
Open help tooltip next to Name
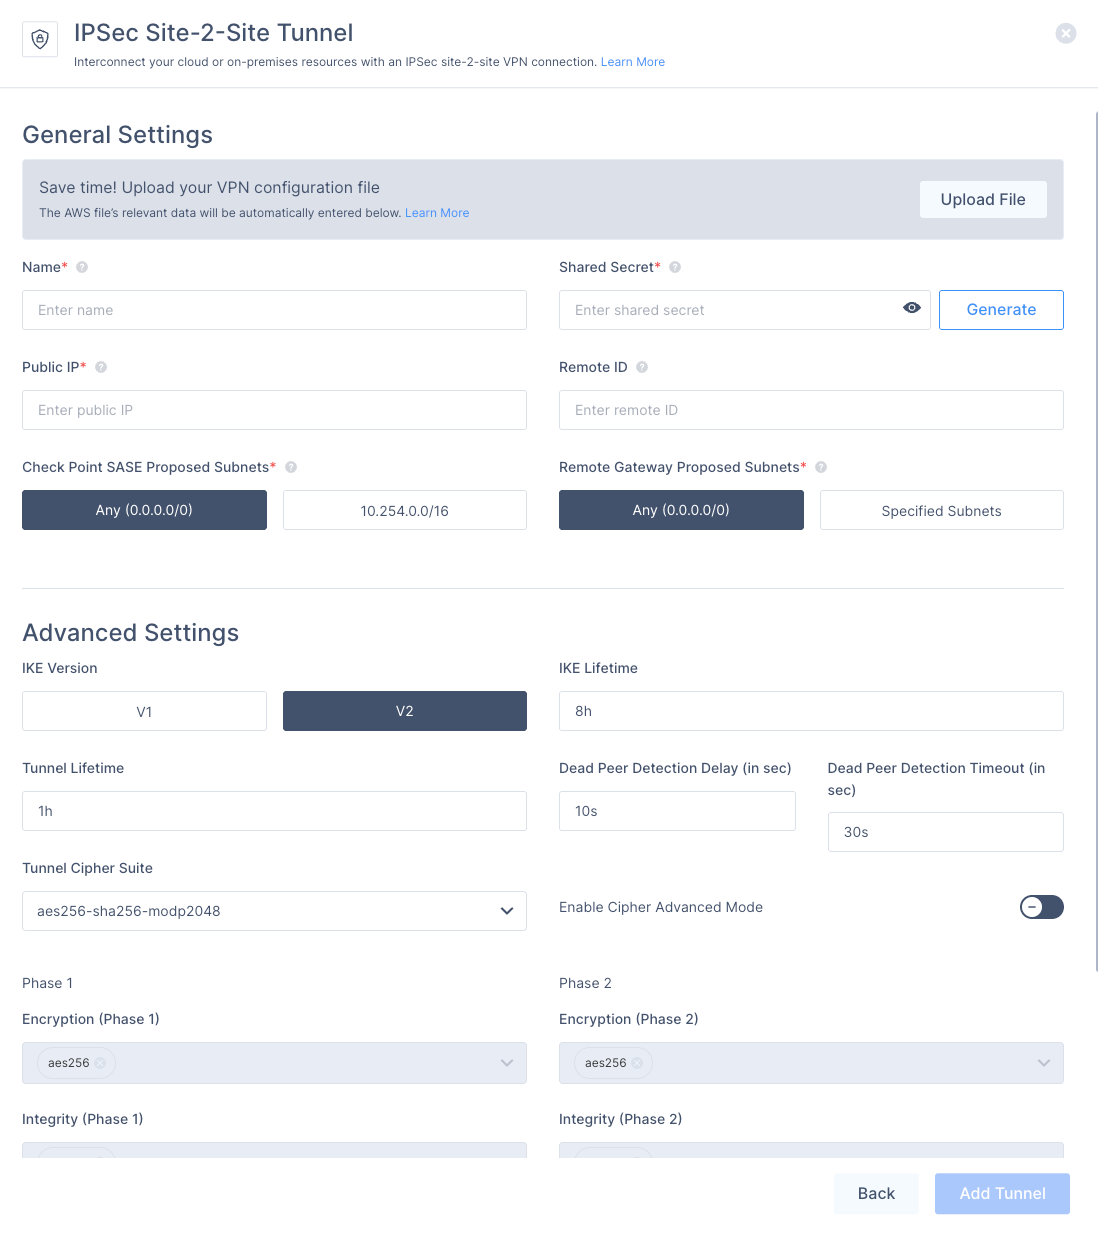click(x=82, y=267)
